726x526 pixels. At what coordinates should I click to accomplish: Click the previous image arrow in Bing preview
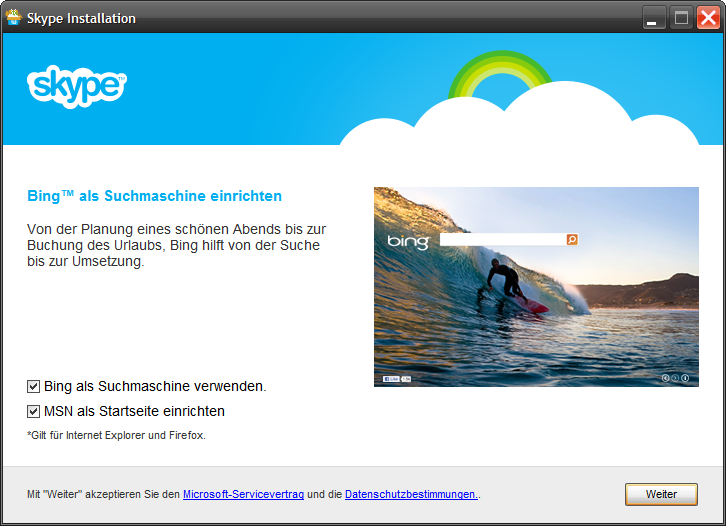tap(665, 378)
